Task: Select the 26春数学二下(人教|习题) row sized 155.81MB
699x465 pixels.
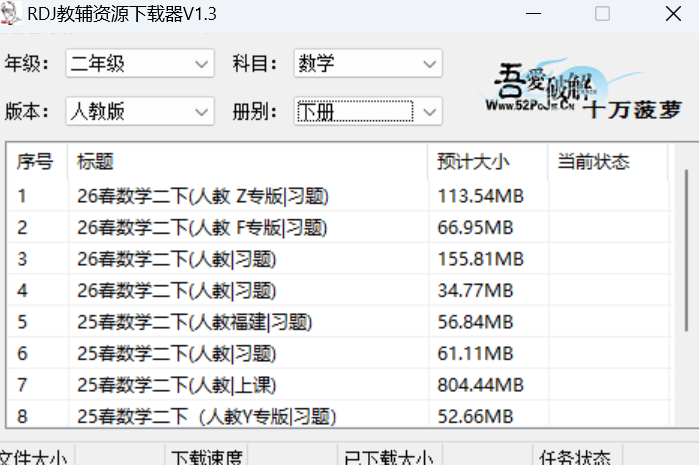Action: [x=339, y=259]
